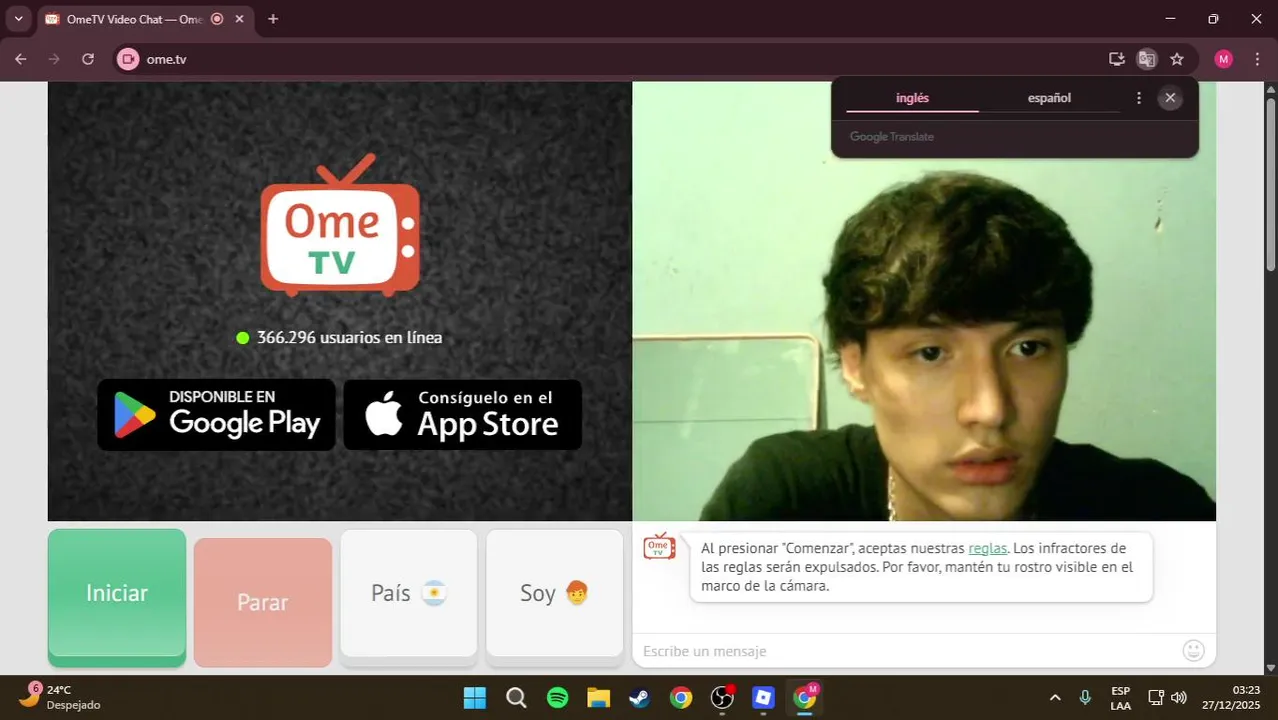Open the Chrome three-dot menu
The height and width of the screenshot is (720, 1278).
[x=1257, y=59]
